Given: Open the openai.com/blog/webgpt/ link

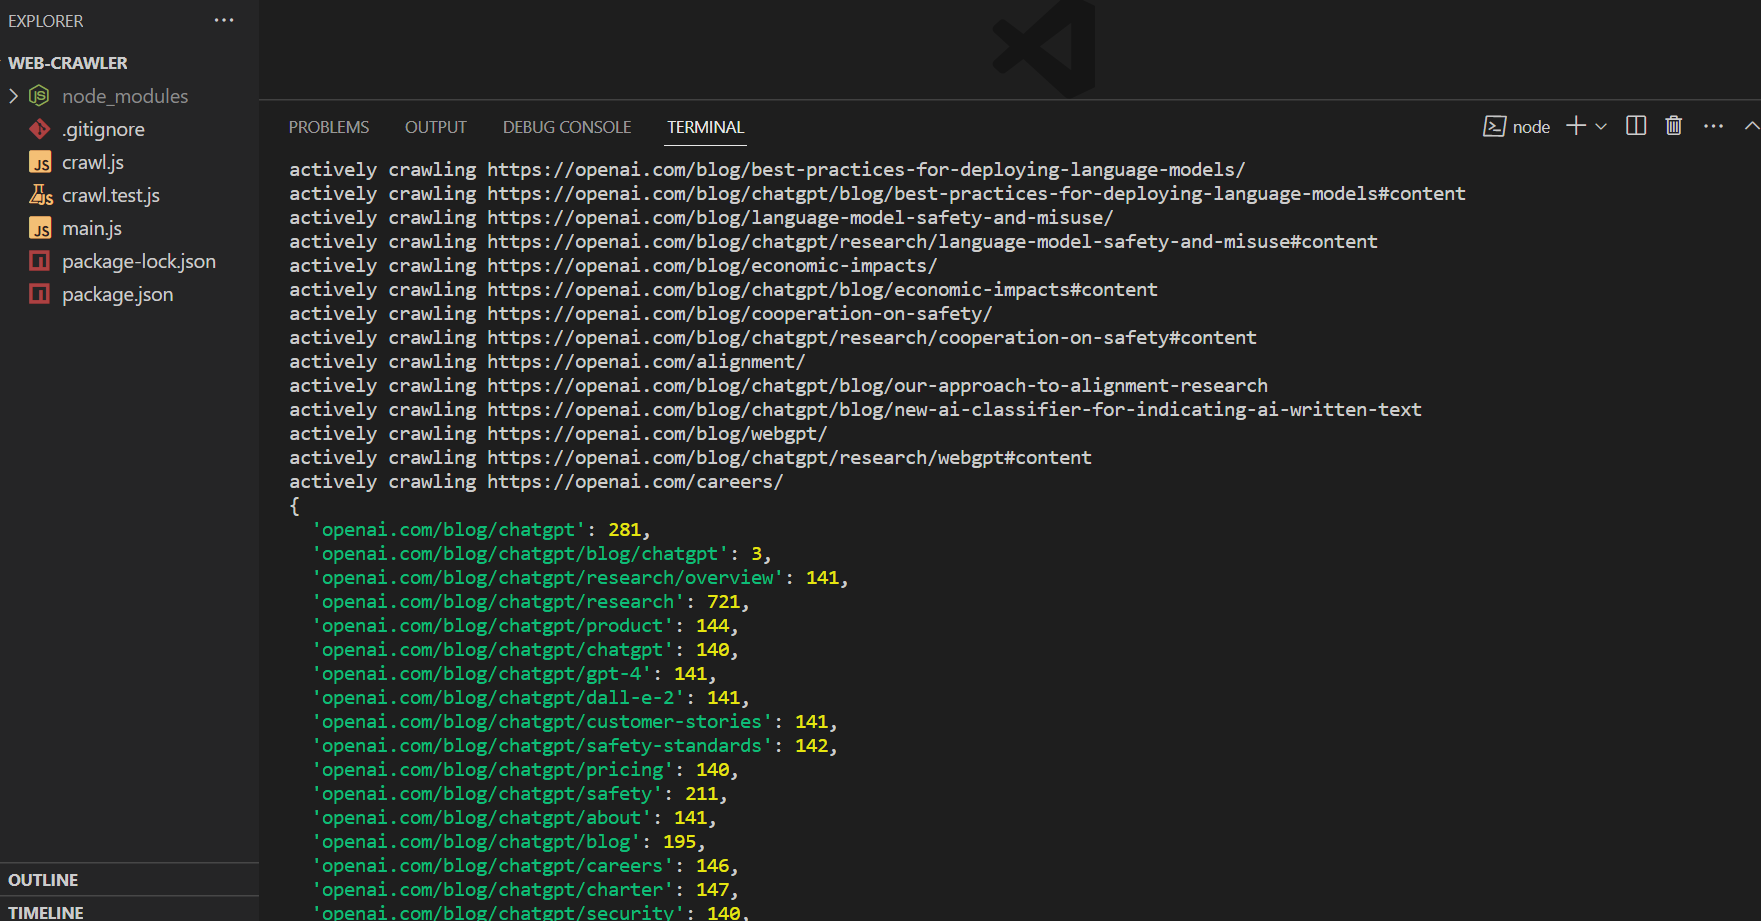Looking at the screenshot, I should 657,434.
